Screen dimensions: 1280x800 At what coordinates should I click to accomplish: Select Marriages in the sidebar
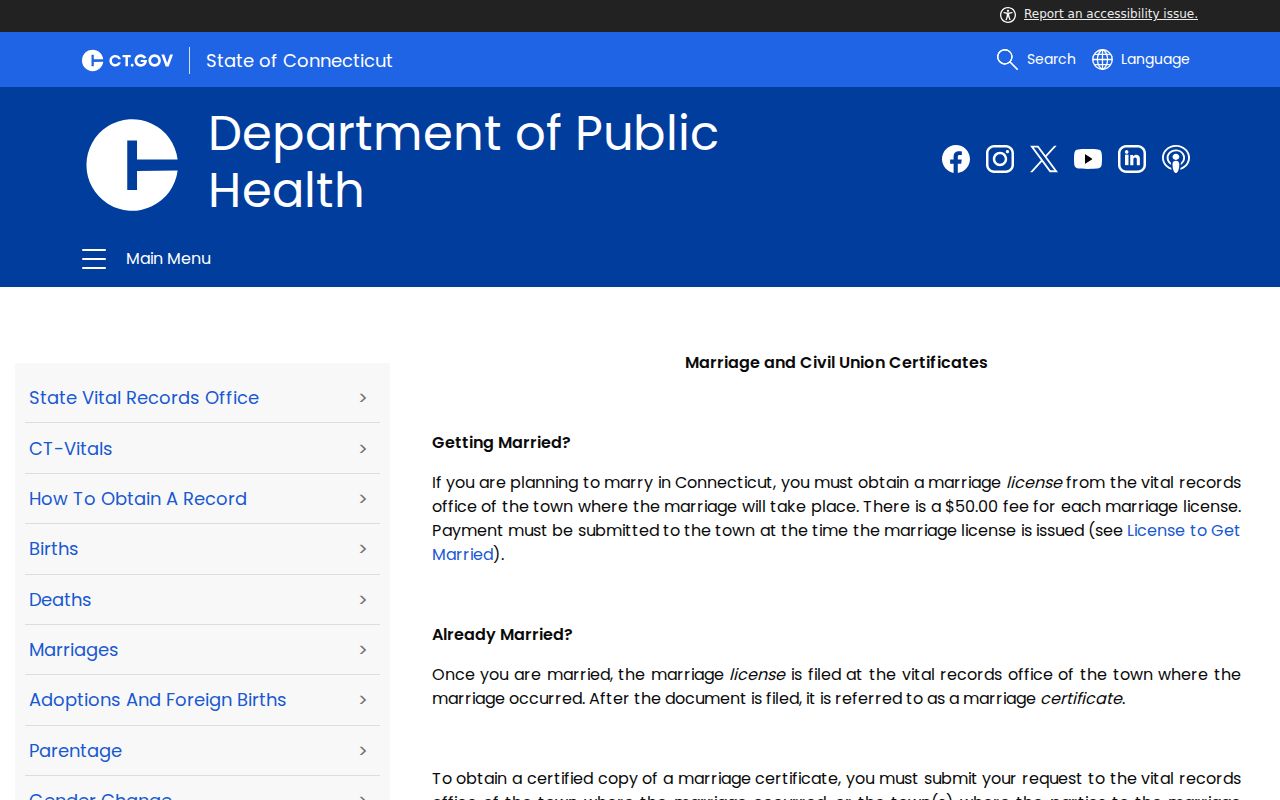click(74, 650)
